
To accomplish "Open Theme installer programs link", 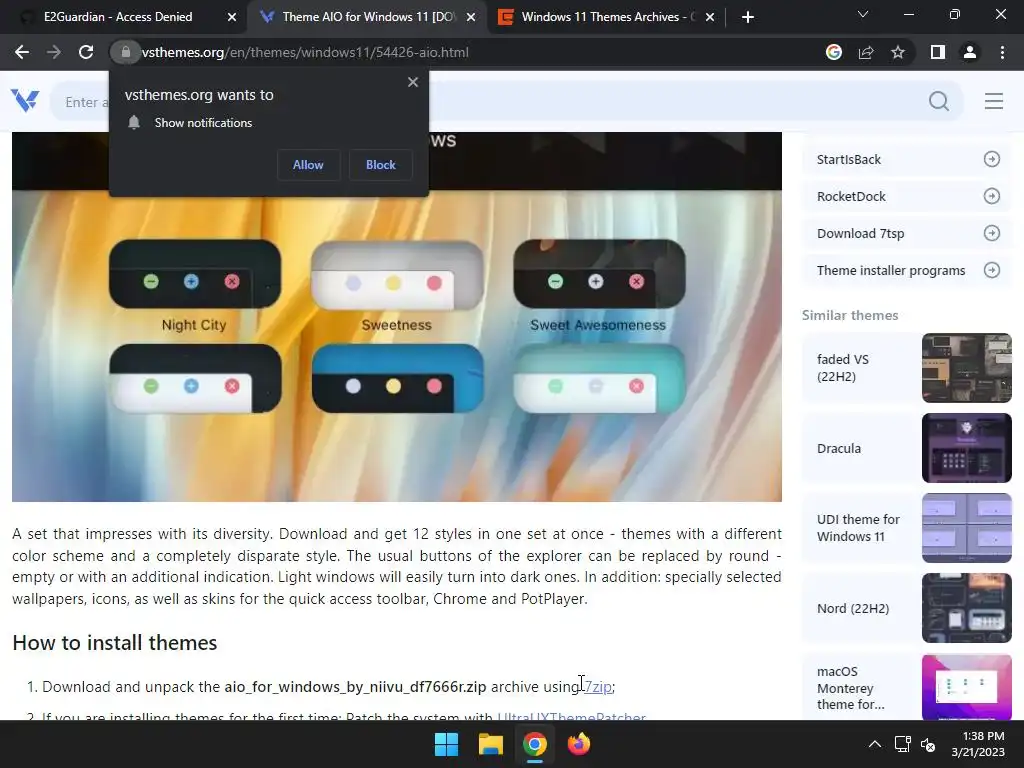I will 891,270.
